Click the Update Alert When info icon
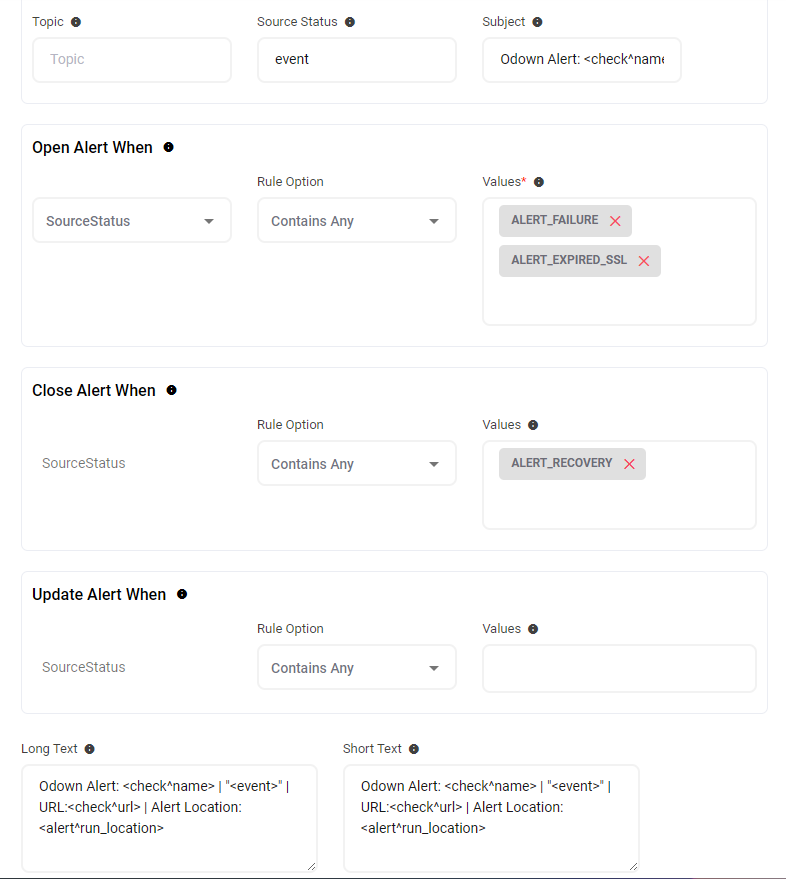The image size is (786, 879). coord(182,594)
